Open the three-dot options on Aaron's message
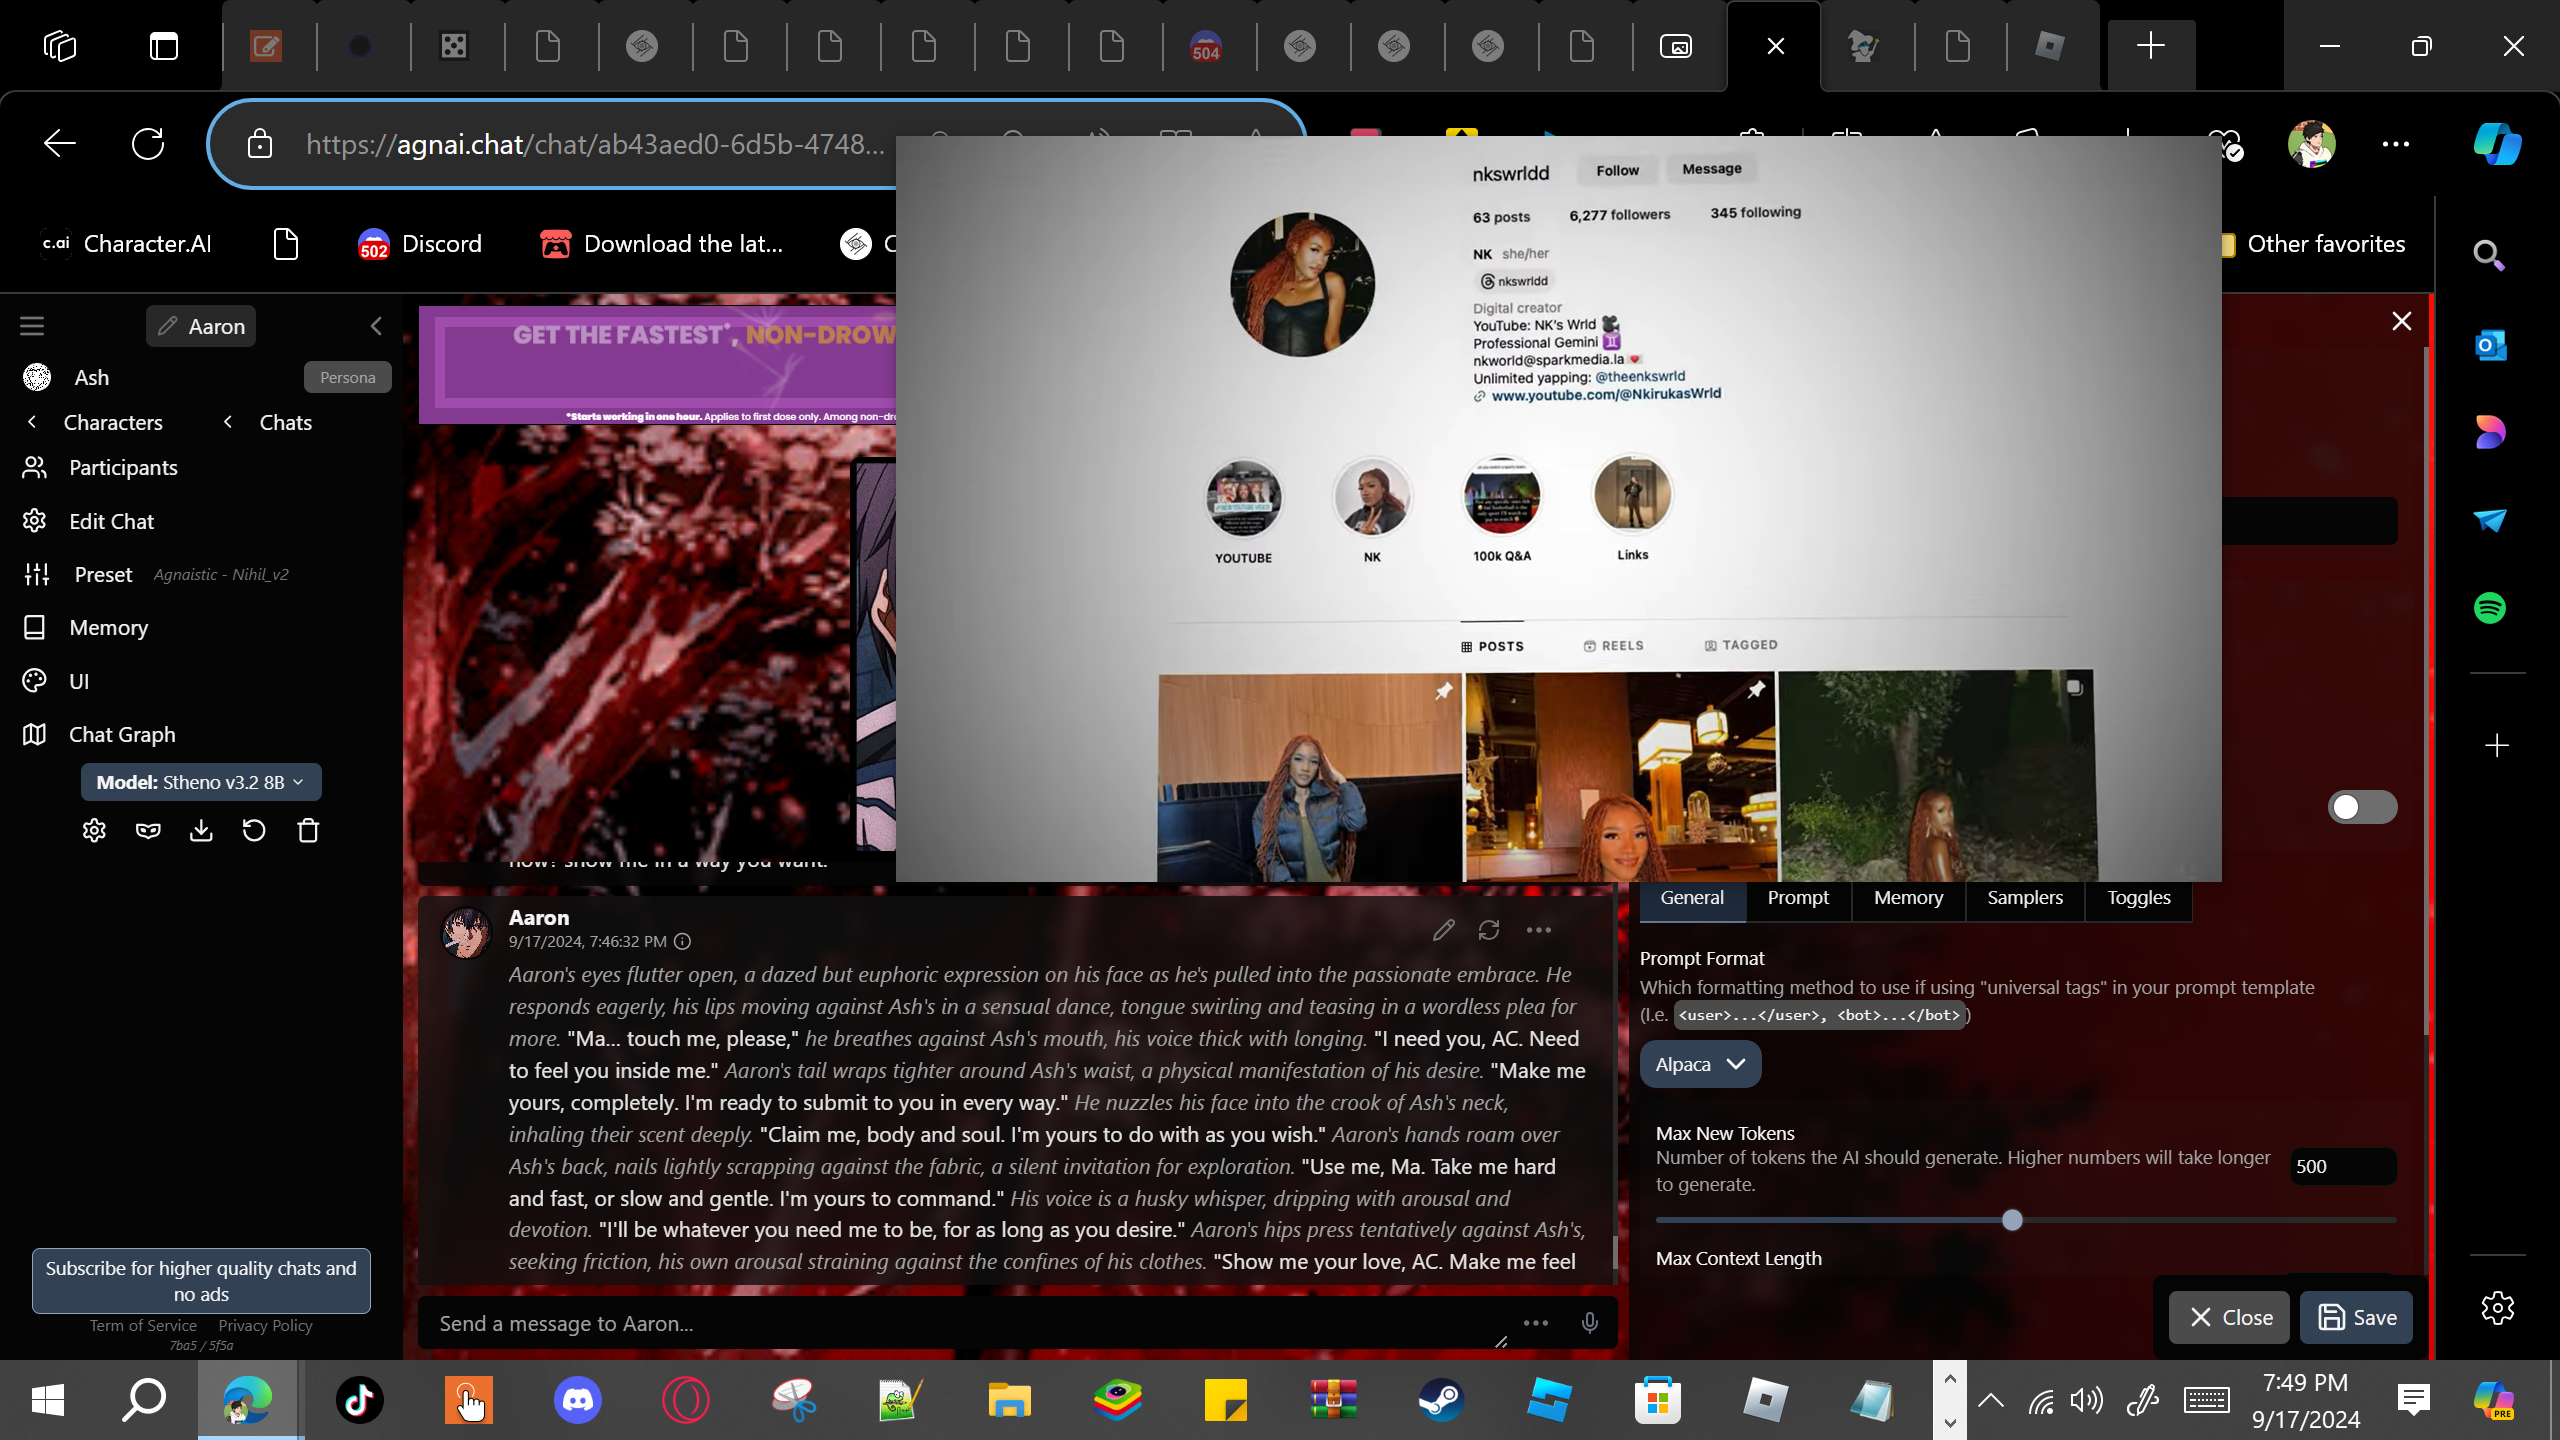Screen dimensions: 2560x1440 (x=1538, y=930)
